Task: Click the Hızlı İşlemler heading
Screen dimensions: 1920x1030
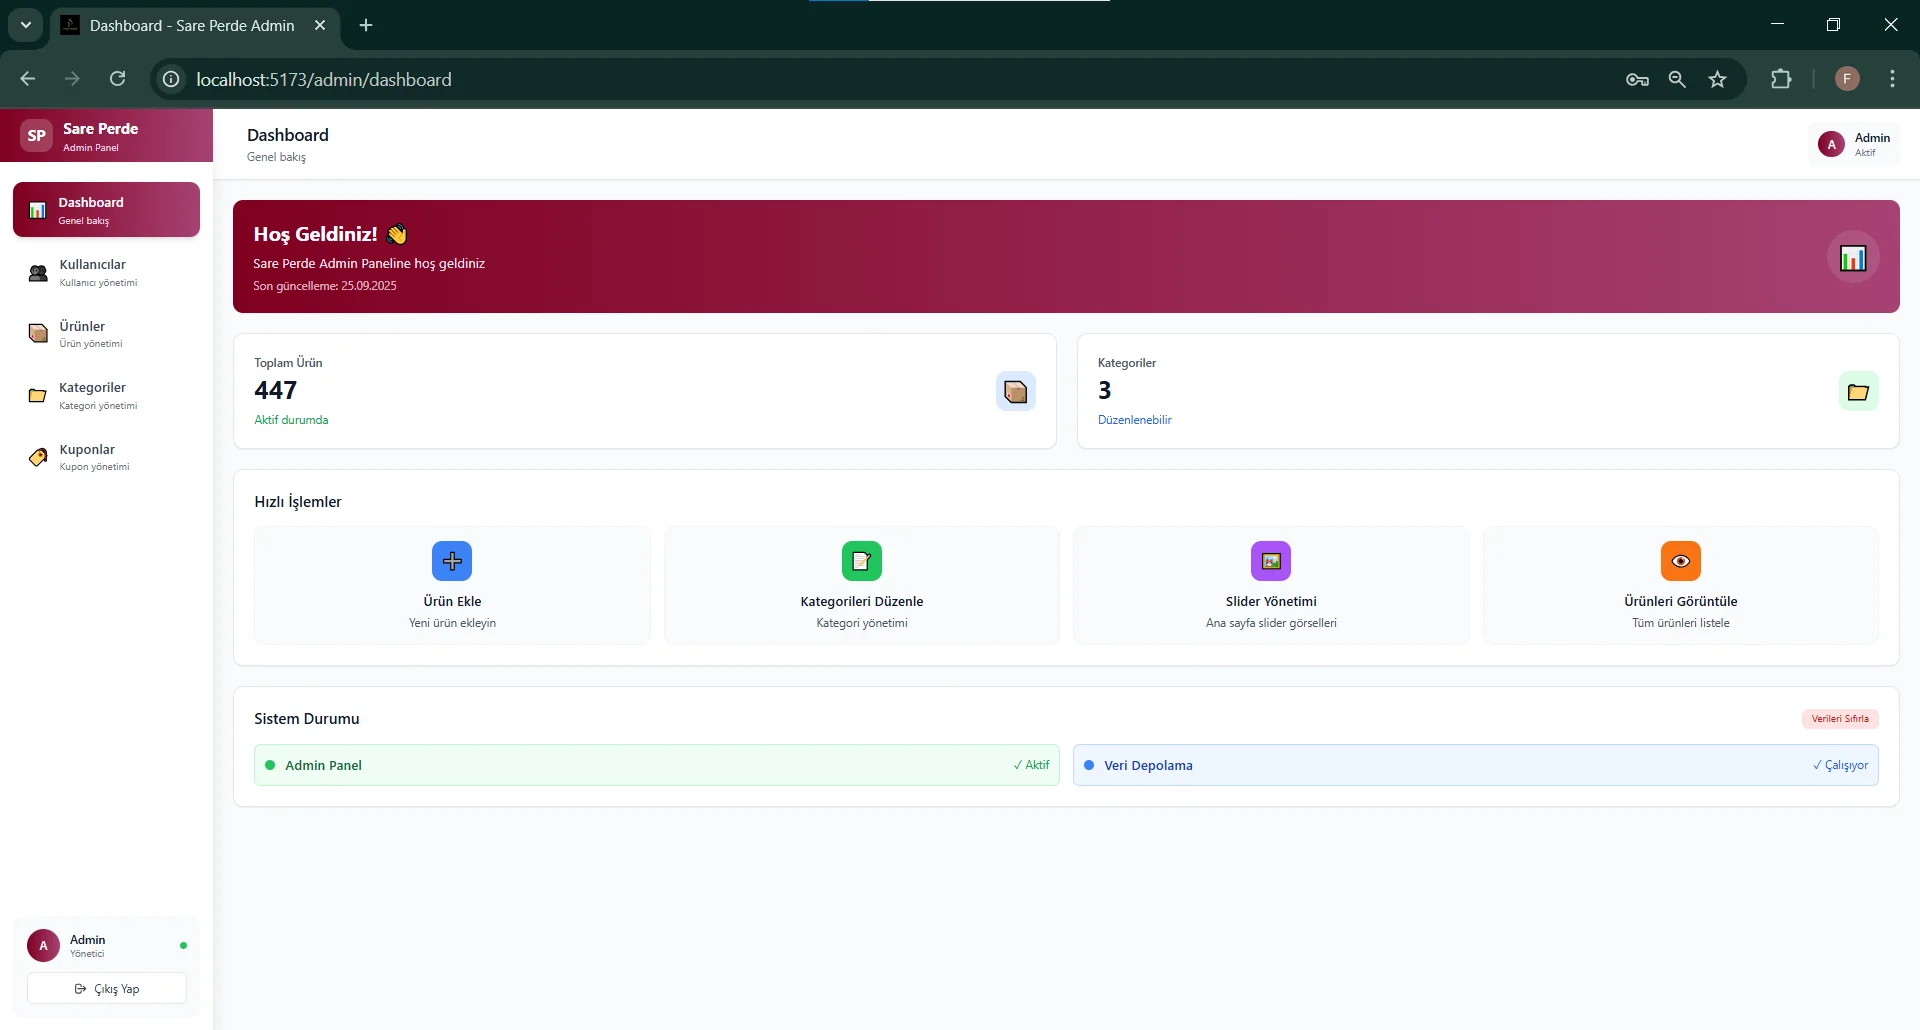Action: [x=298, y=502]
